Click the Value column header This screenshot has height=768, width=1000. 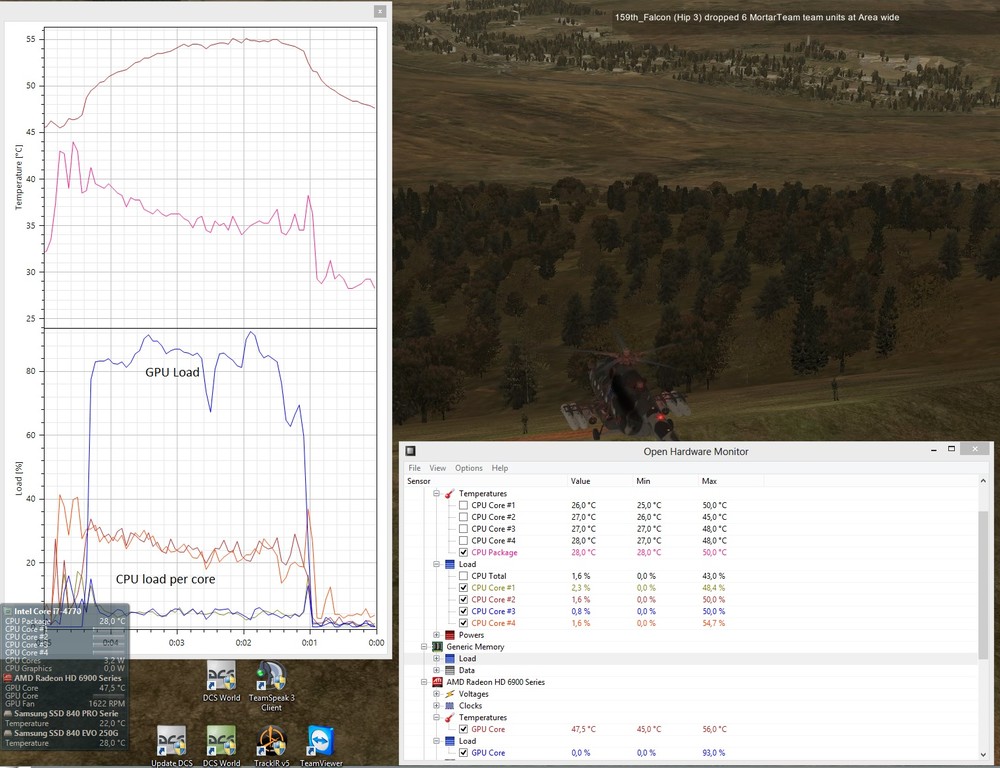pos(581,481)
